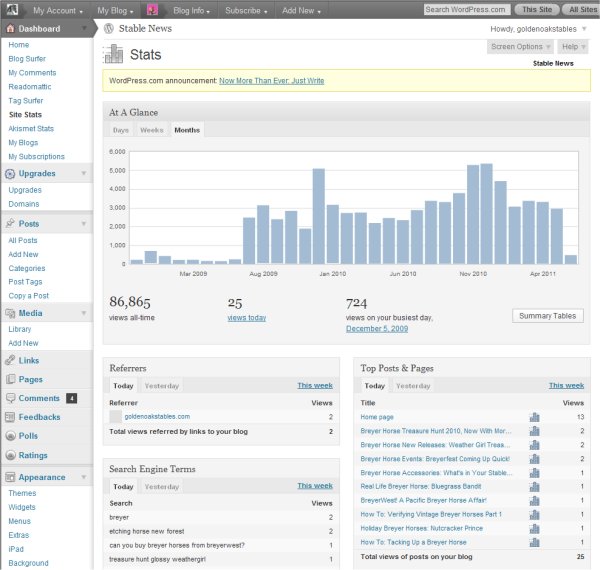Expand the Screen Options panel
This screenshot has width=600, height=570.
(x=521, y=47)
